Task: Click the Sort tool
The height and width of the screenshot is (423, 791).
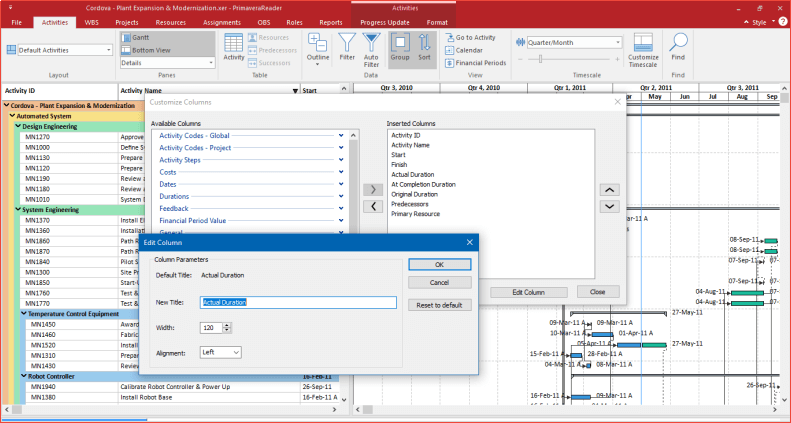Action: coord(424,47)
